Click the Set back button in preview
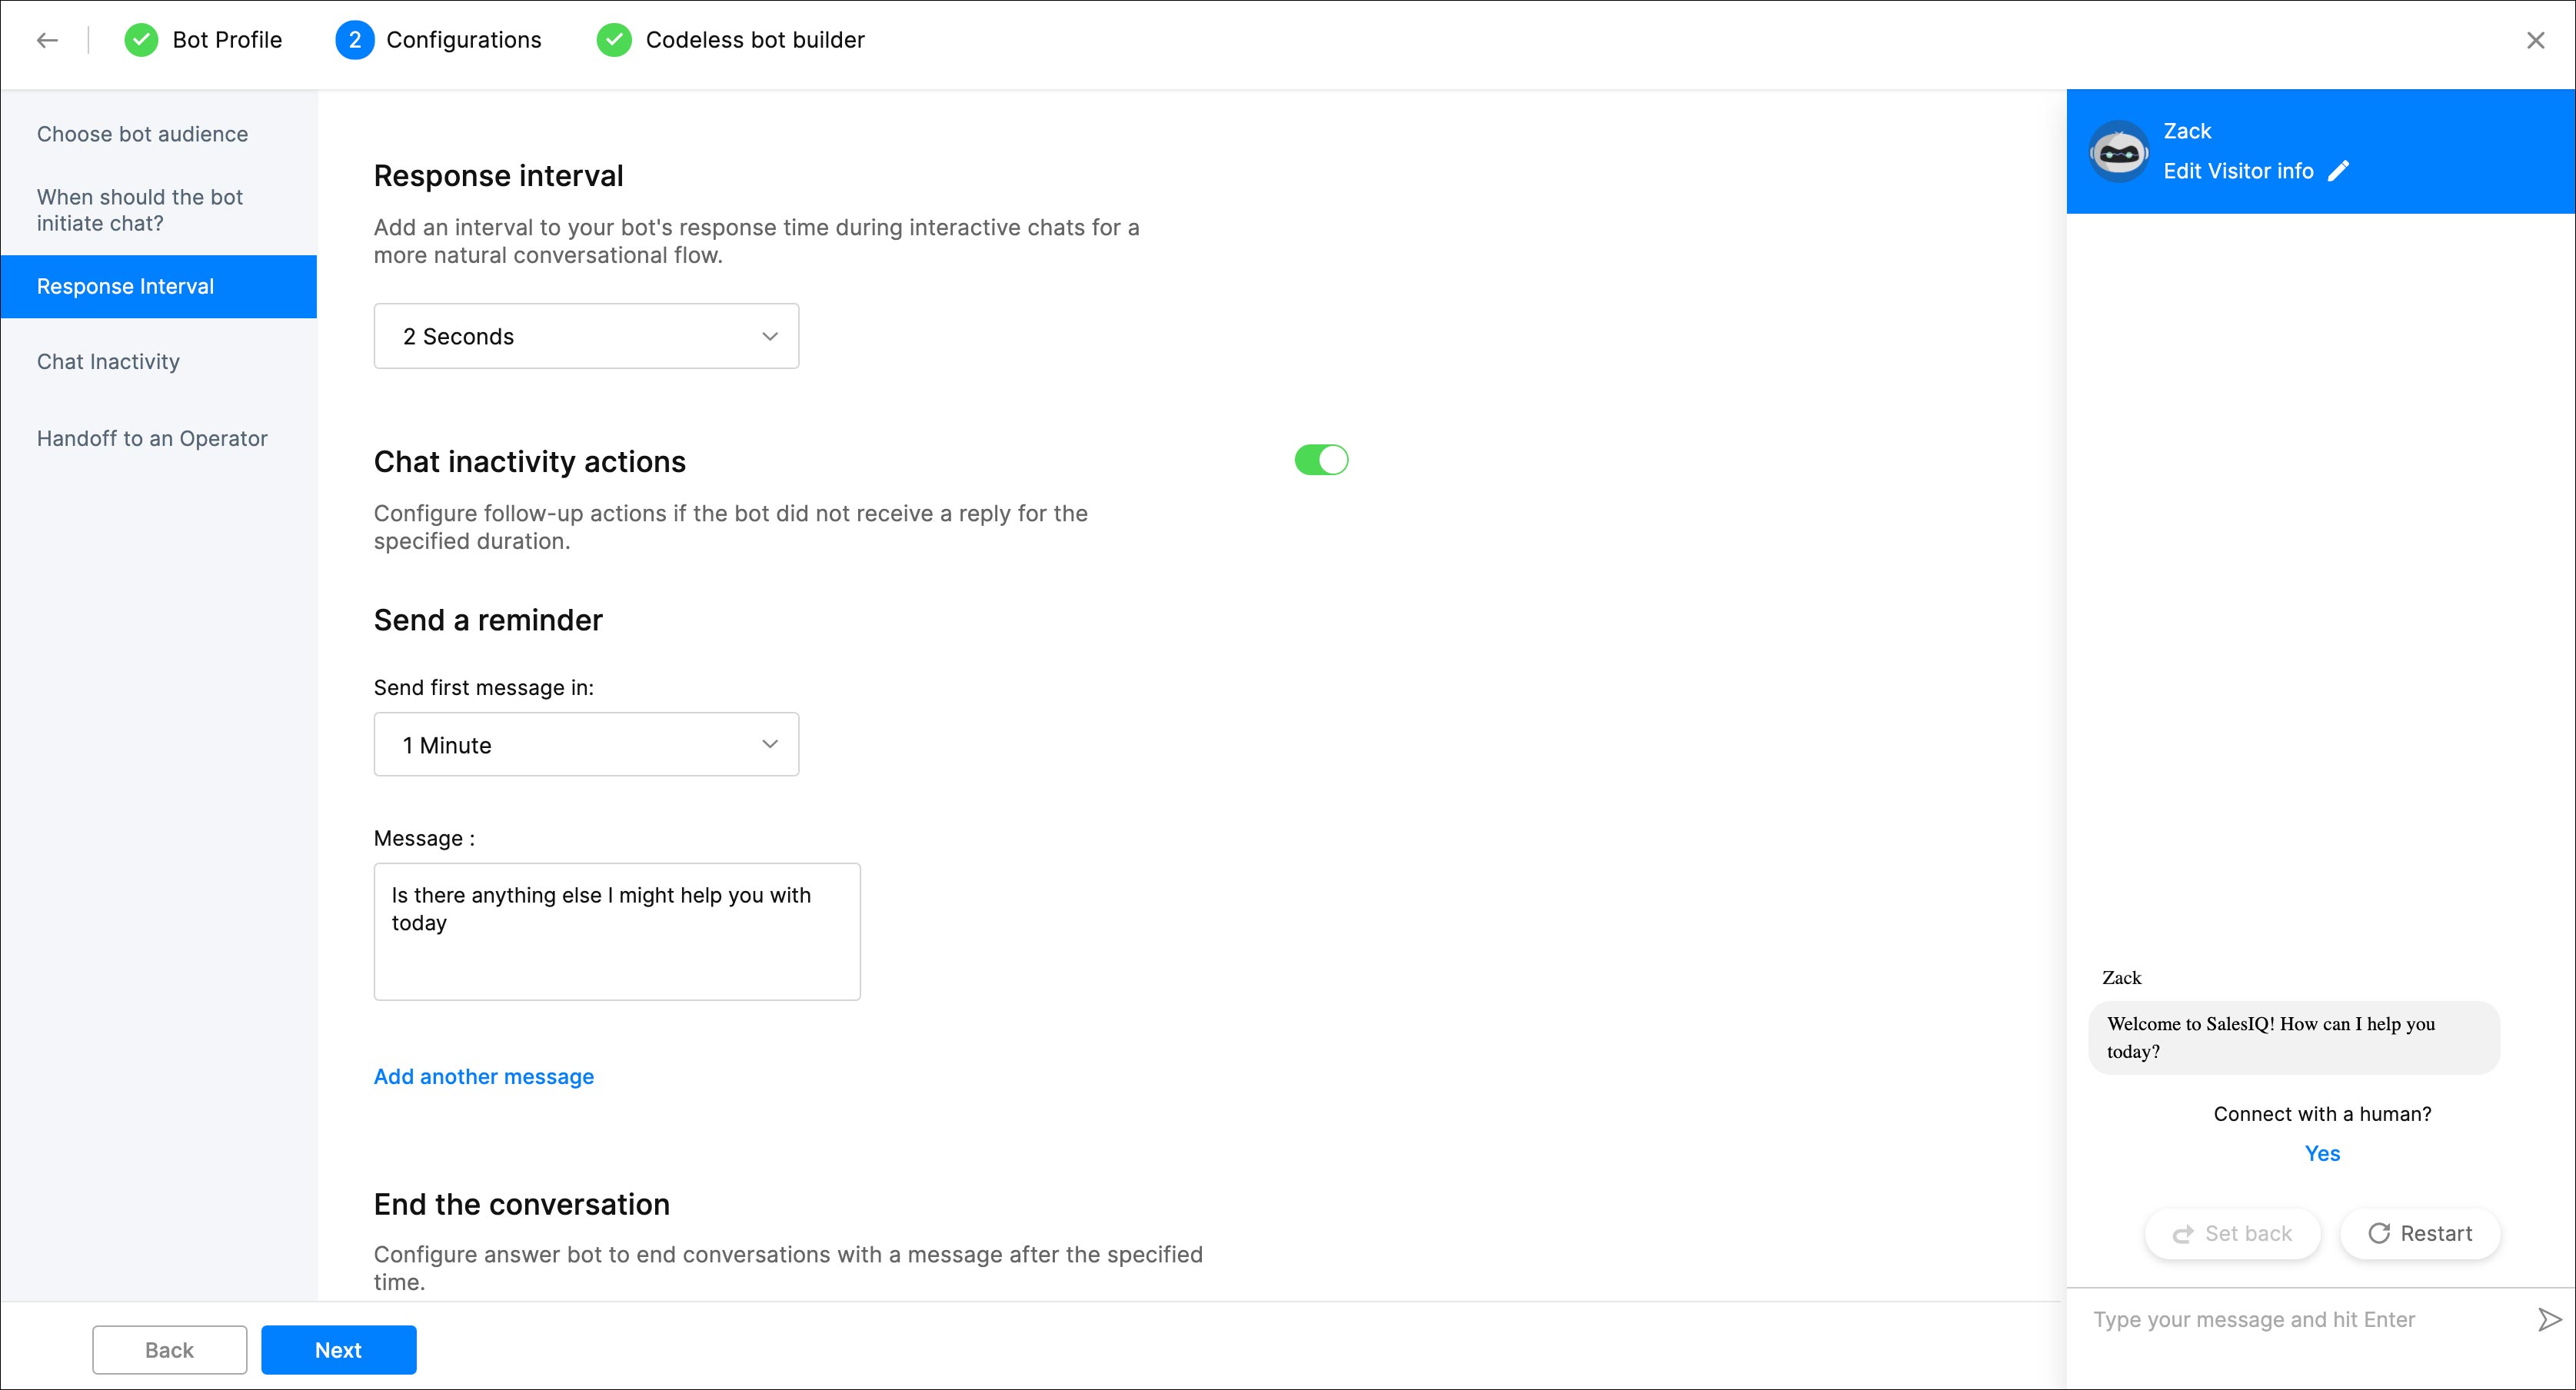The height and width of the screenshot is (1390, 2576). [2232, 1234]
